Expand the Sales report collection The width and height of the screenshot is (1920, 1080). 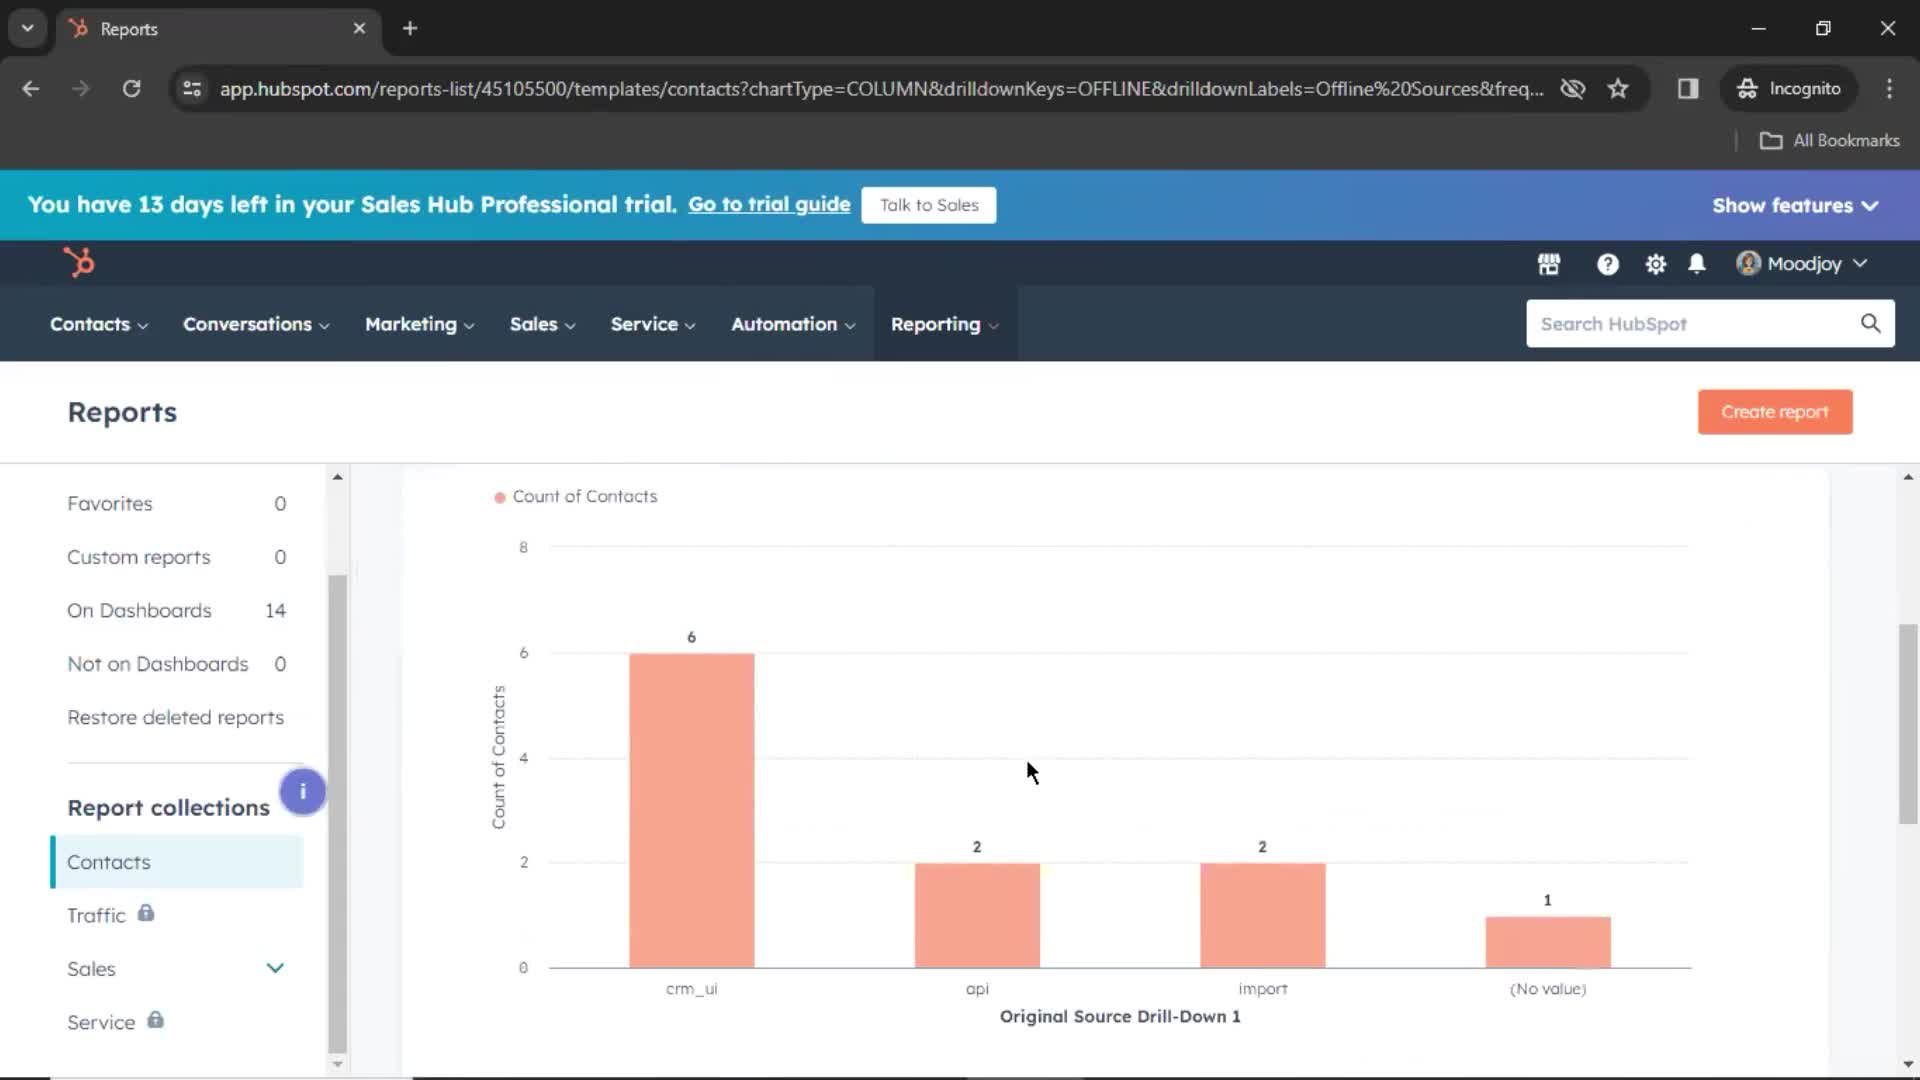point(276,968)
